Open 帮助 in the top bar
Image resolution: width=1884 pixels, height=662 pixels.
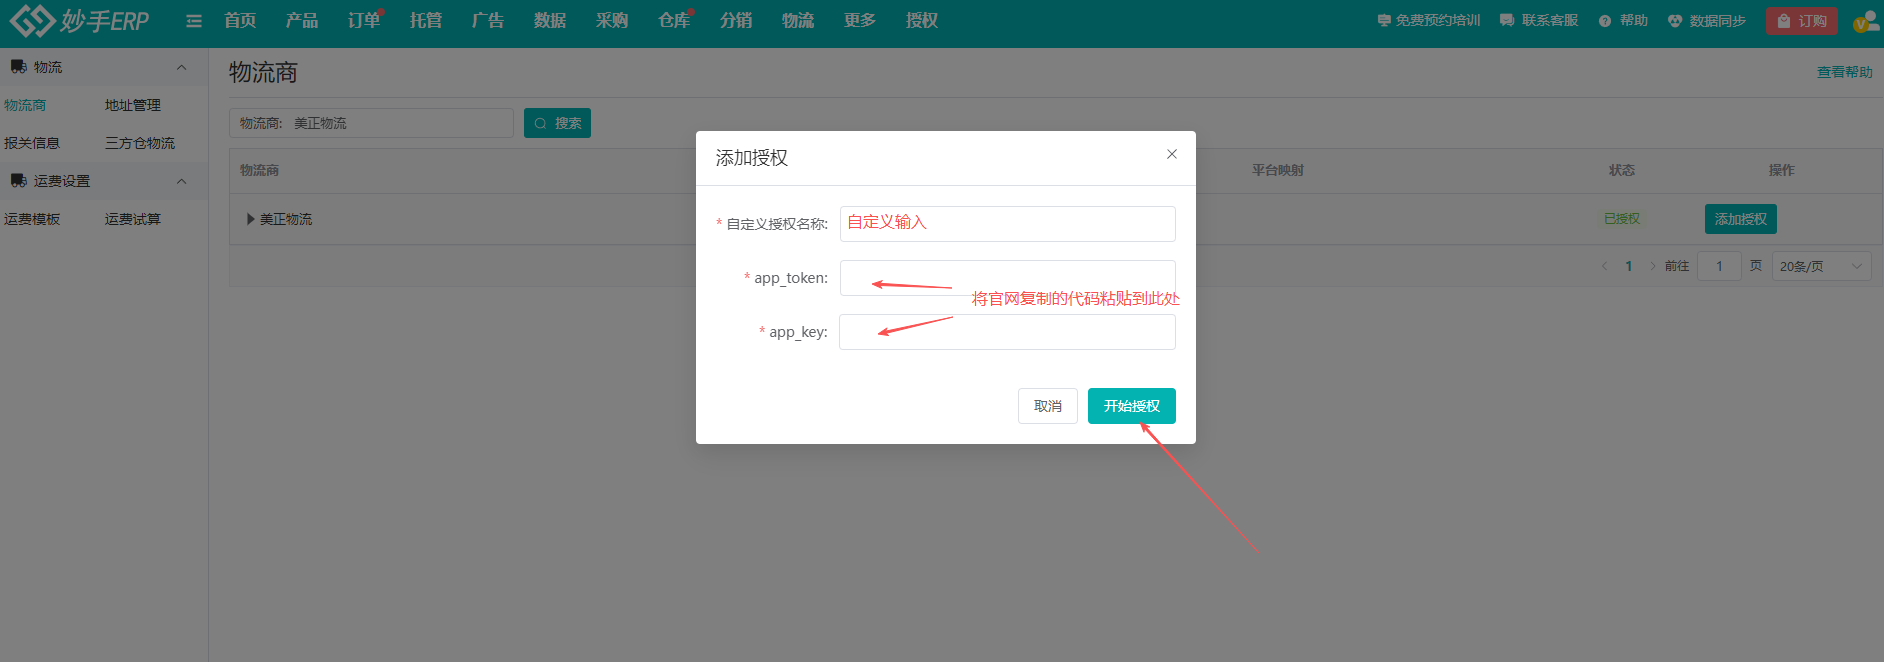1623,21
